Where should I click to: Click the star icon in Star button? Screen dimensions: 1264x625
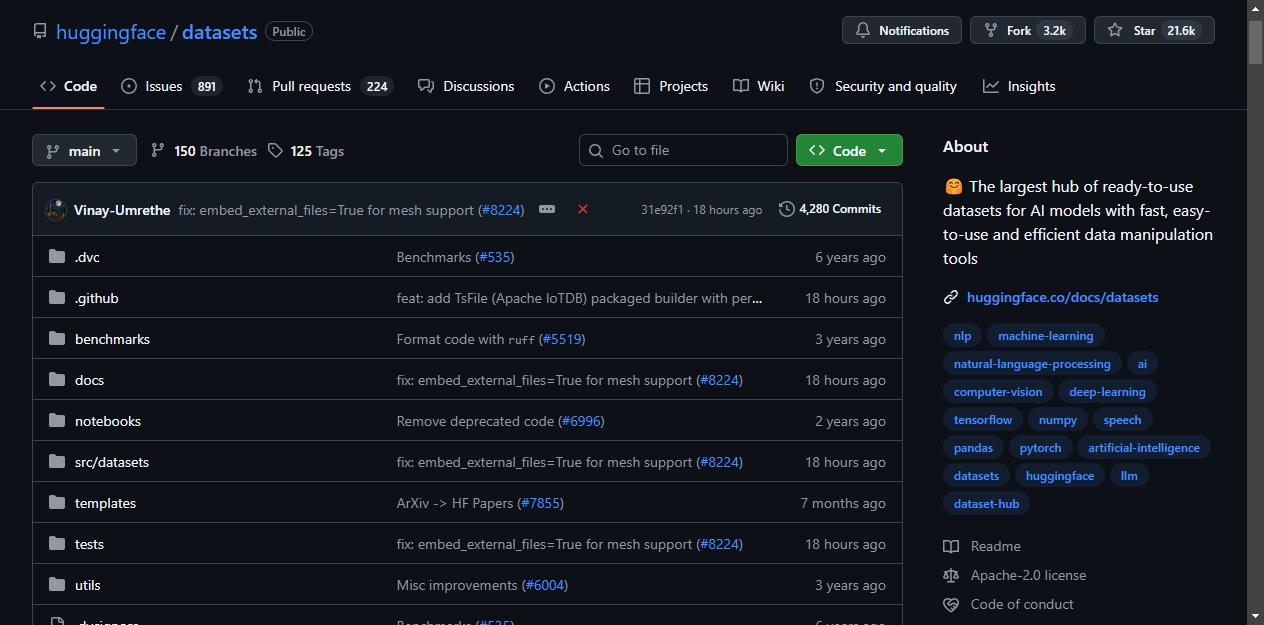[1115, 31]
